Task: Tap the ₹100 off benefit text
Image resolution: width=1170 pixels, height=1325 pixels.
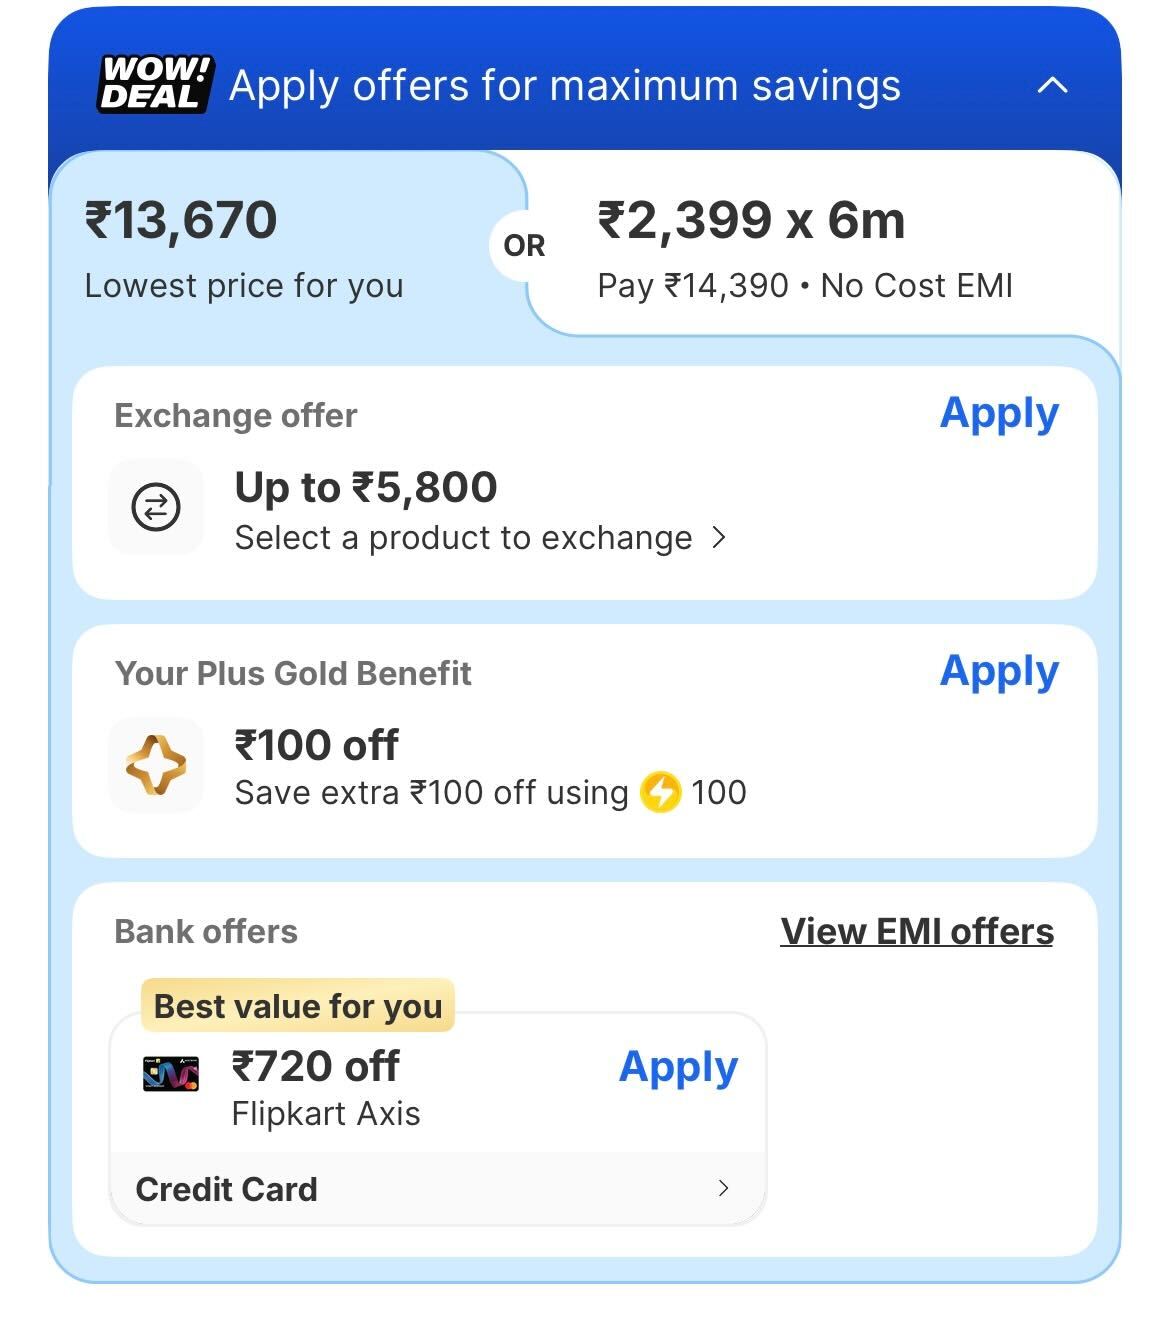Action: (316, 746)
